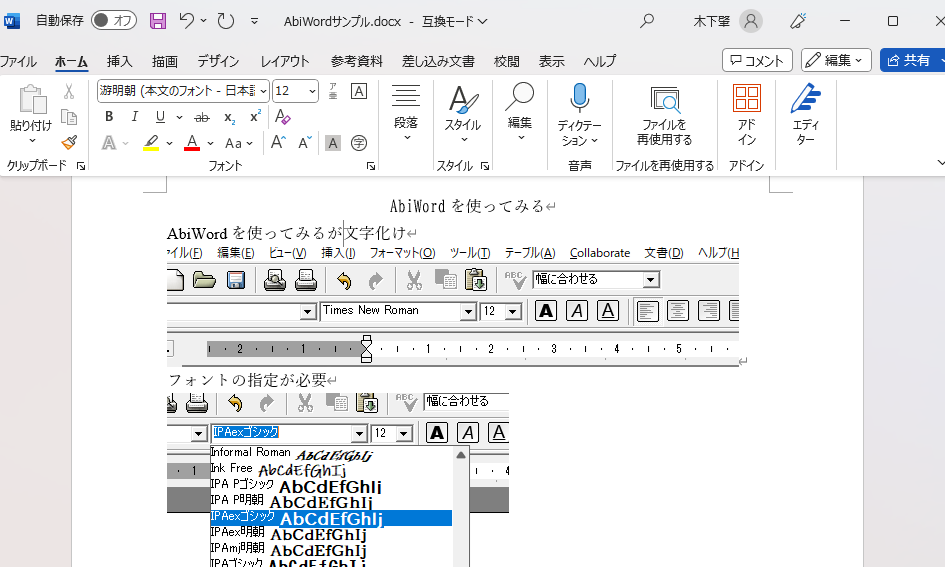Open the font size dropdown

coord(312,91)
